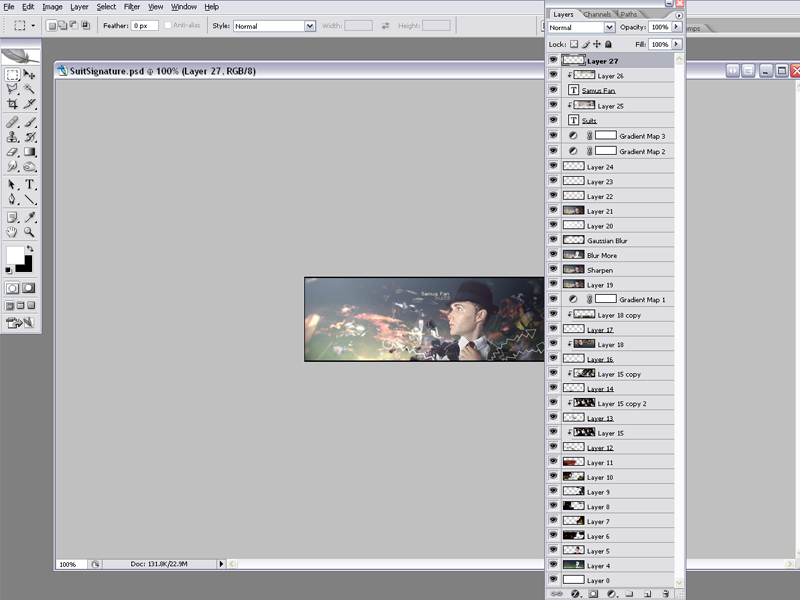This screenshot has height=600, width=800.
Task: Select the Blur More layer
Action: (x=617, y=255)
